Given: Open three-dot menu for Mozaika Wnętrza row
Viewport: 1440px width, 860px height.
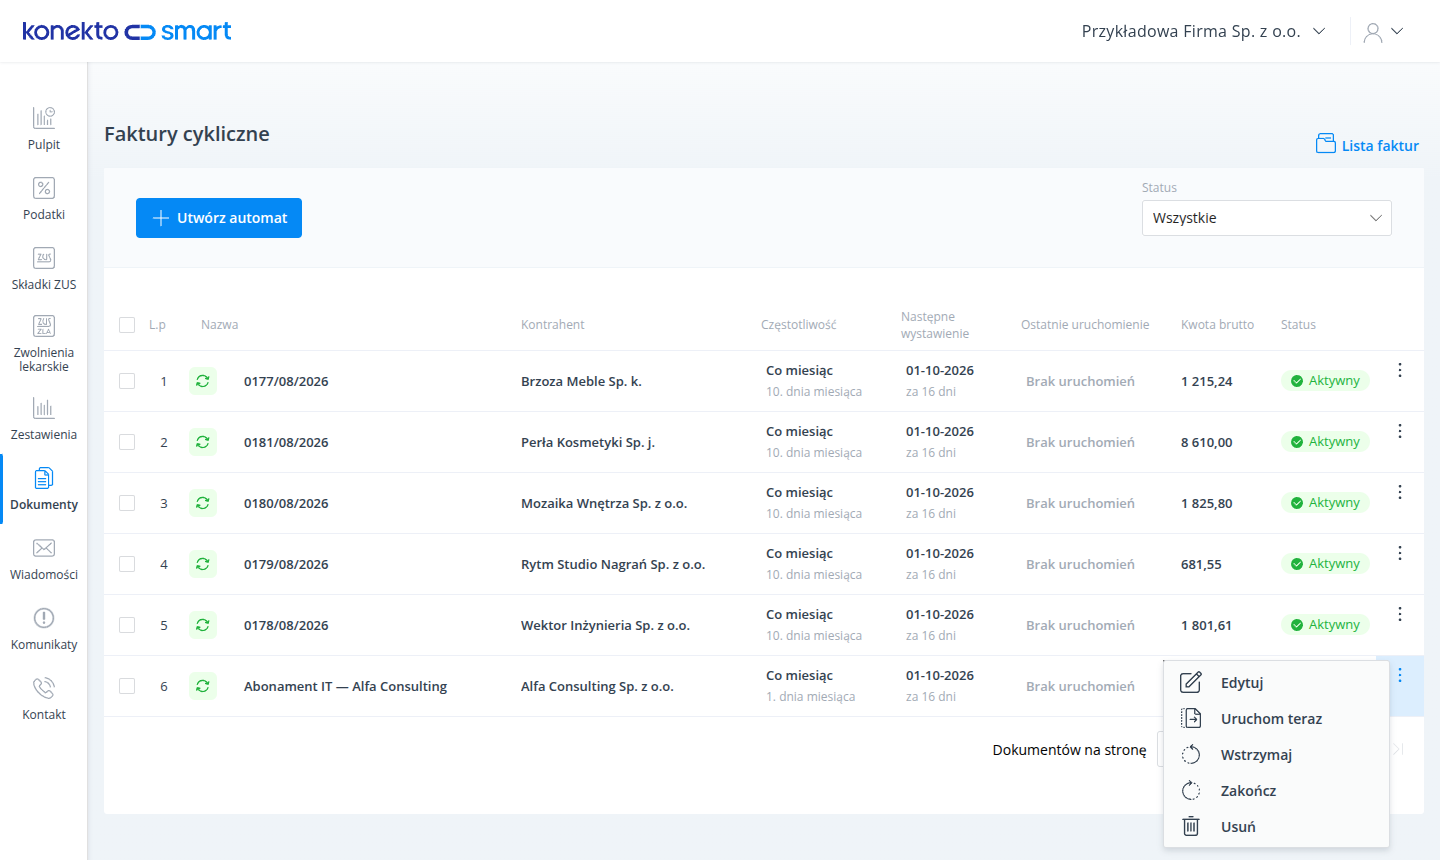Looking at the screenshot, I should click(x=1400, y=492).
